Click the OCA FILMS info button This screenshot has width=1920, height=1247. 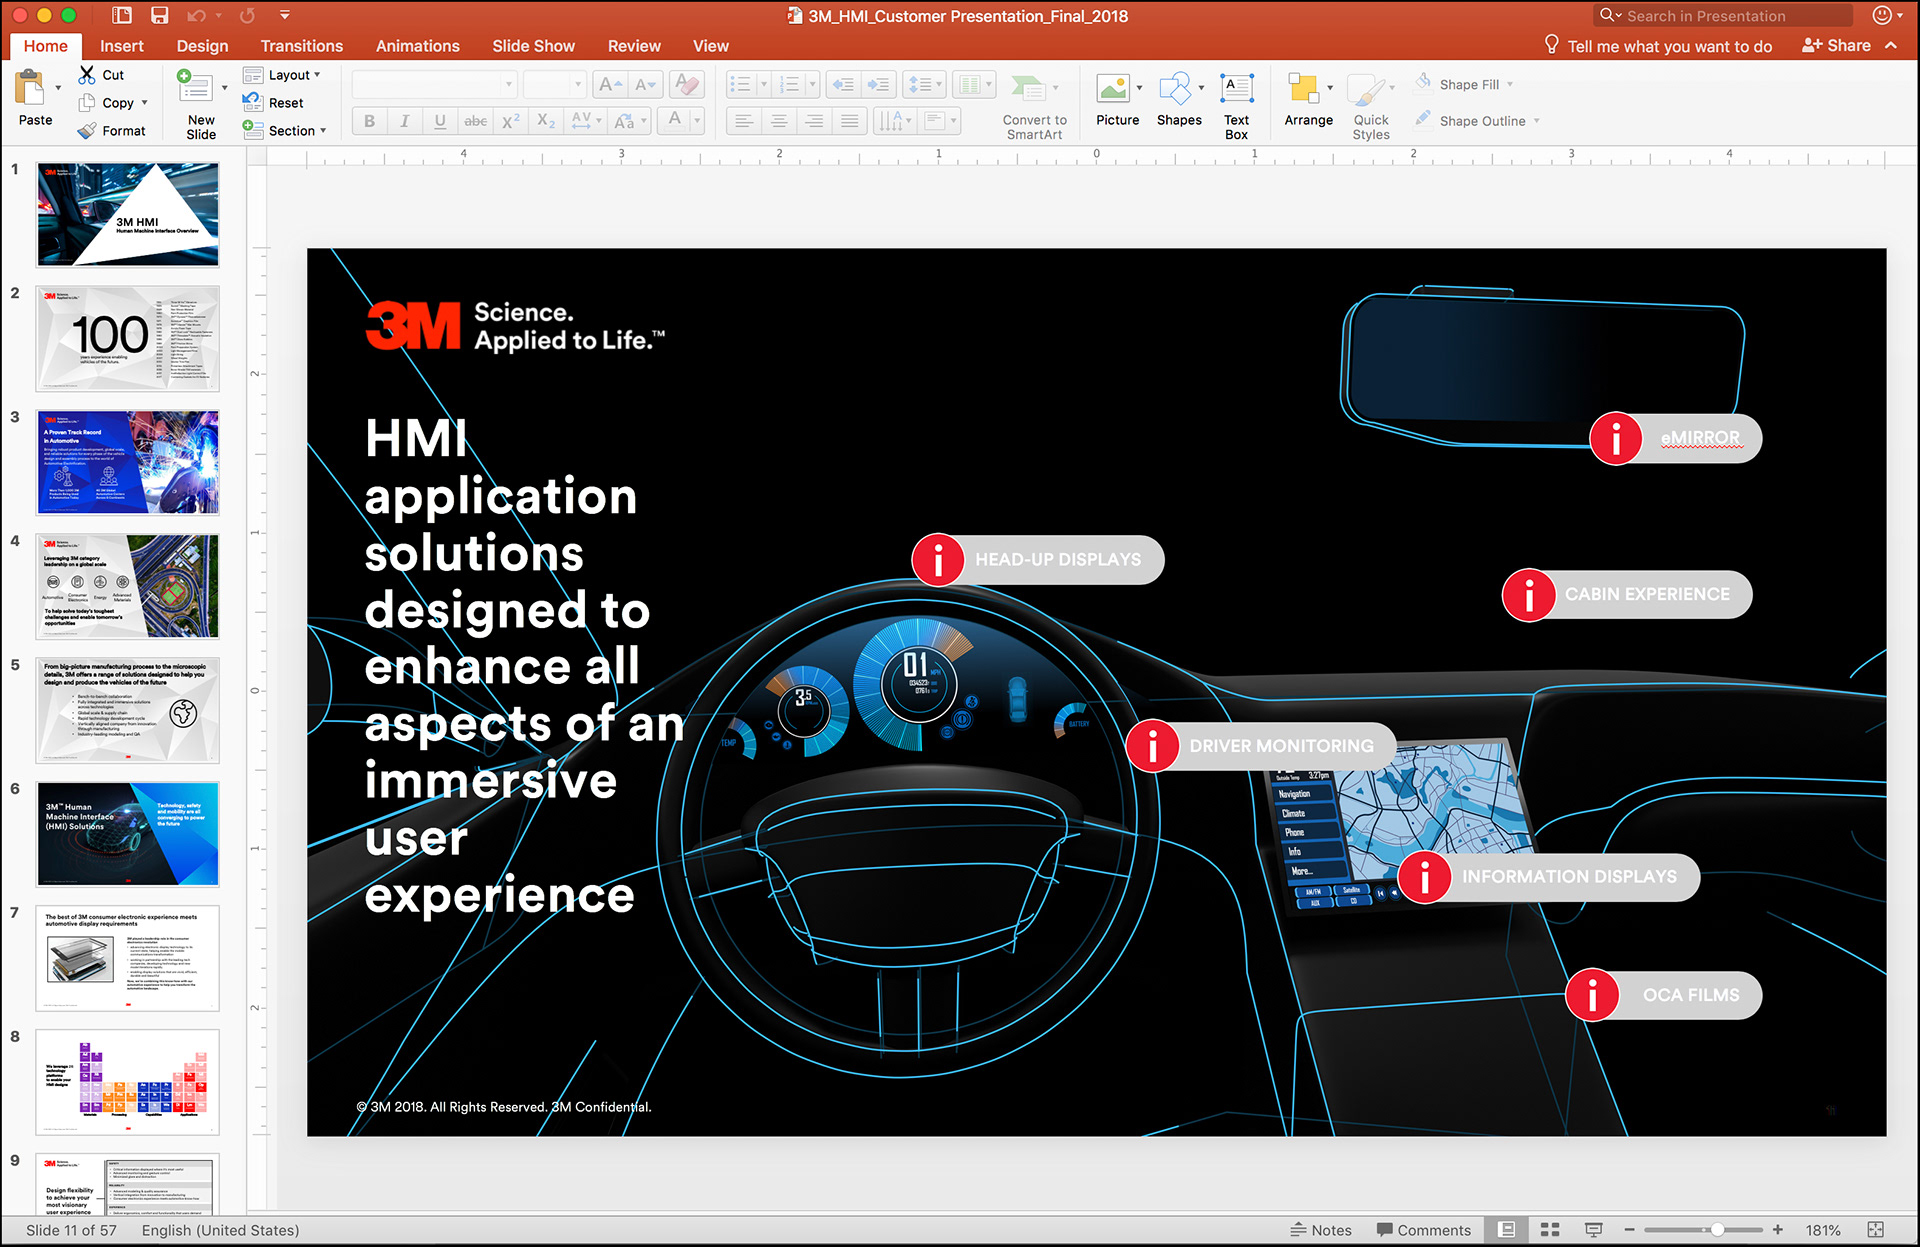click(x=1591, y=995)
